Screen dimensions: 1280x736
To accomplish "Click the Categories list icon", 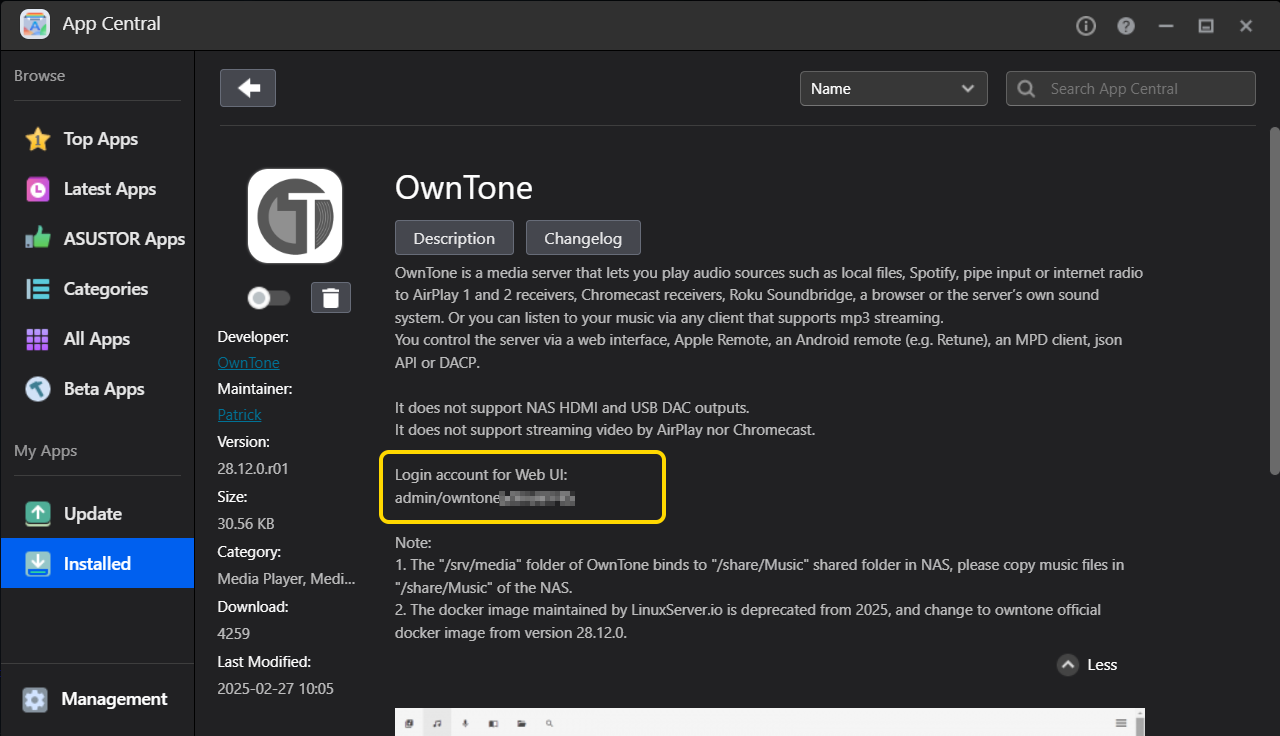I will [38, 289].
